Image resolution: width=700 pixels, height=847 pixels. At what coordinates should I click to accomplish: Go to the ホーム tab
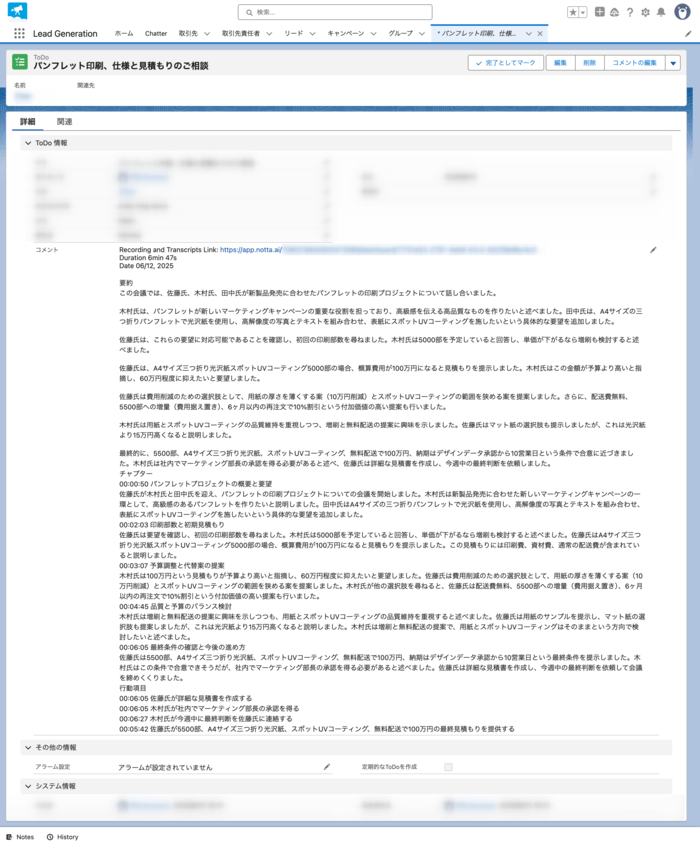(x=124, y=33)
